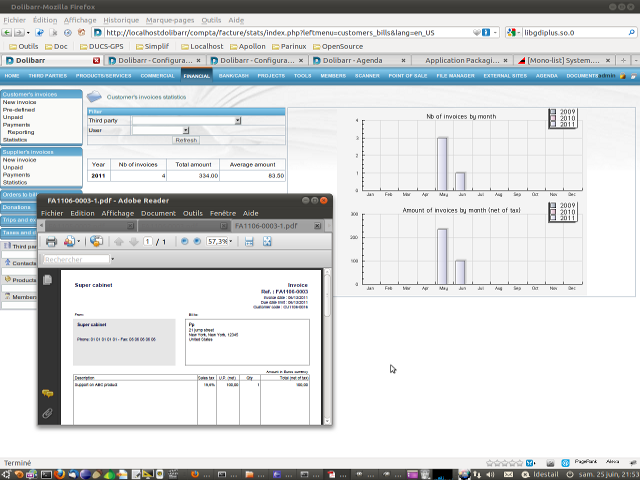Open the zoom percentage dropdown in Adobe Reader
This screenshot has width=640, height=480.
[x=231, y=242]
